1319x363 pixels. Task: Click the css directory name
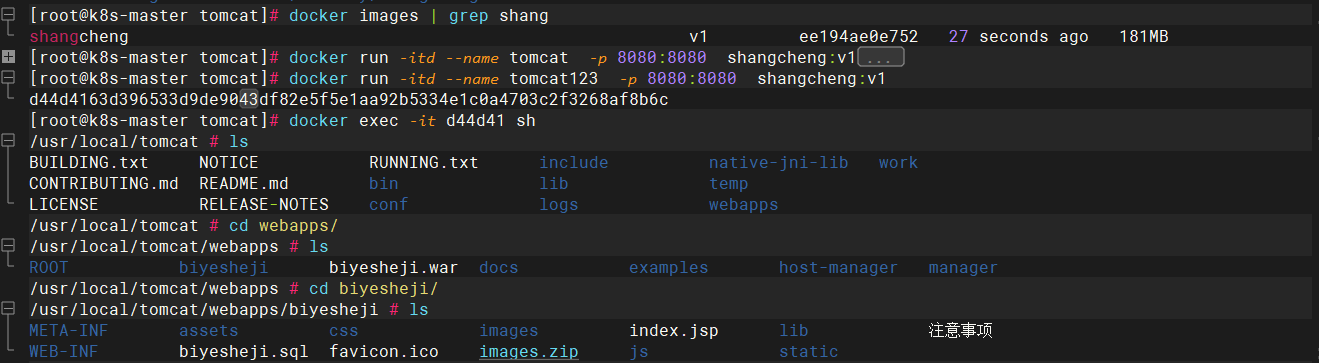[x=344, y=331]
